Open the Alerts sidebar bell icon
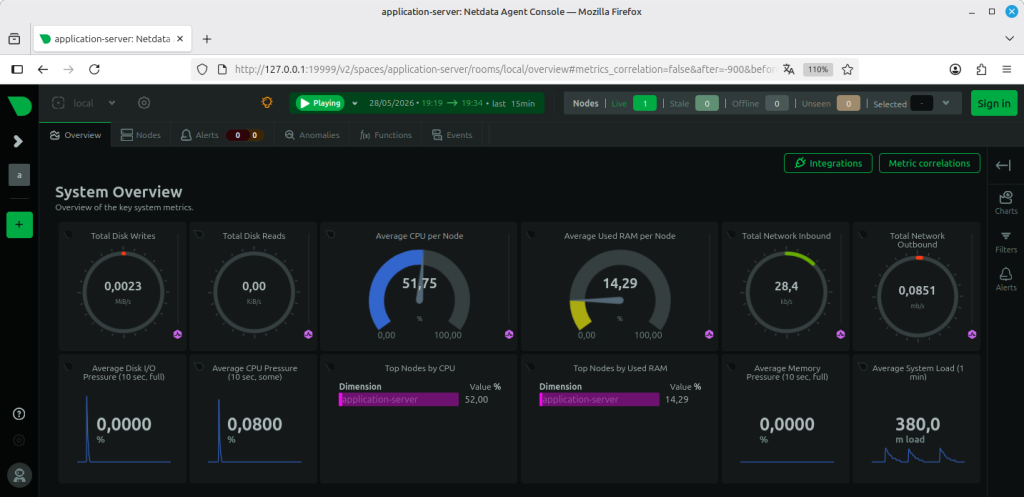The height and width of the screenshot is (497, 1024). point(1006,279)
